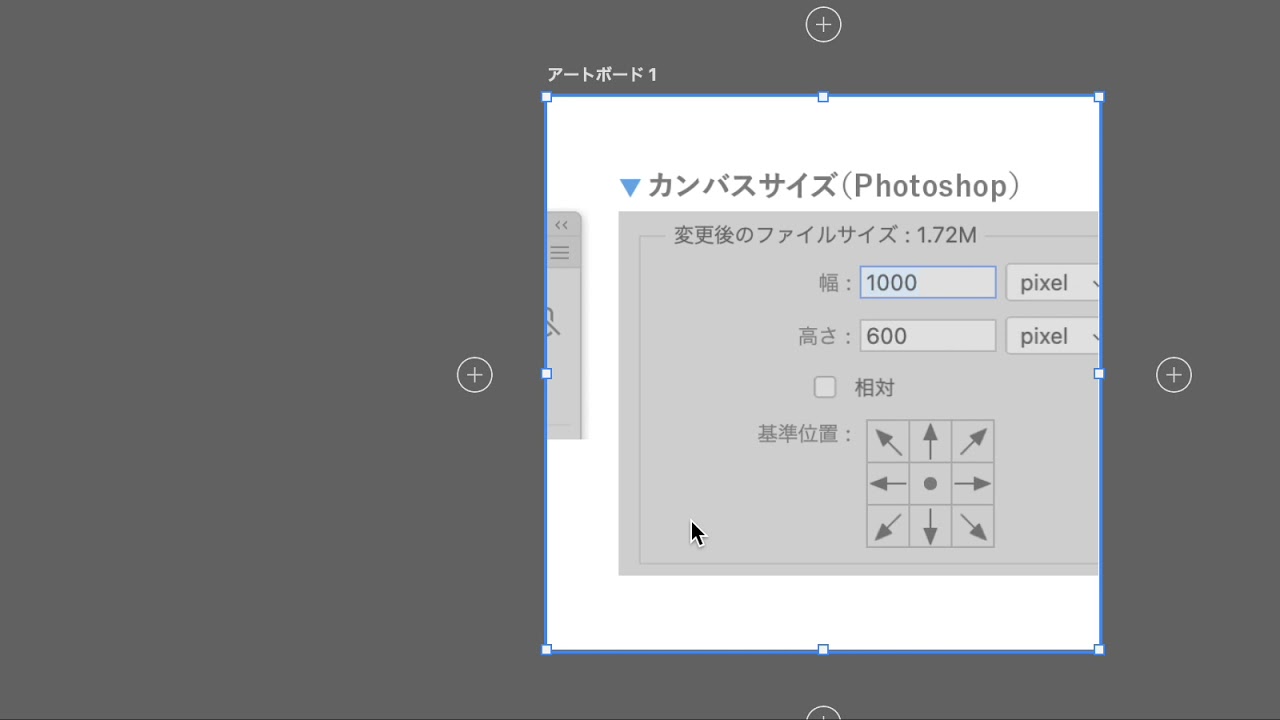Click the add artboard plus icon above the artboard
1280x720 pixels.
pos(823,25)
